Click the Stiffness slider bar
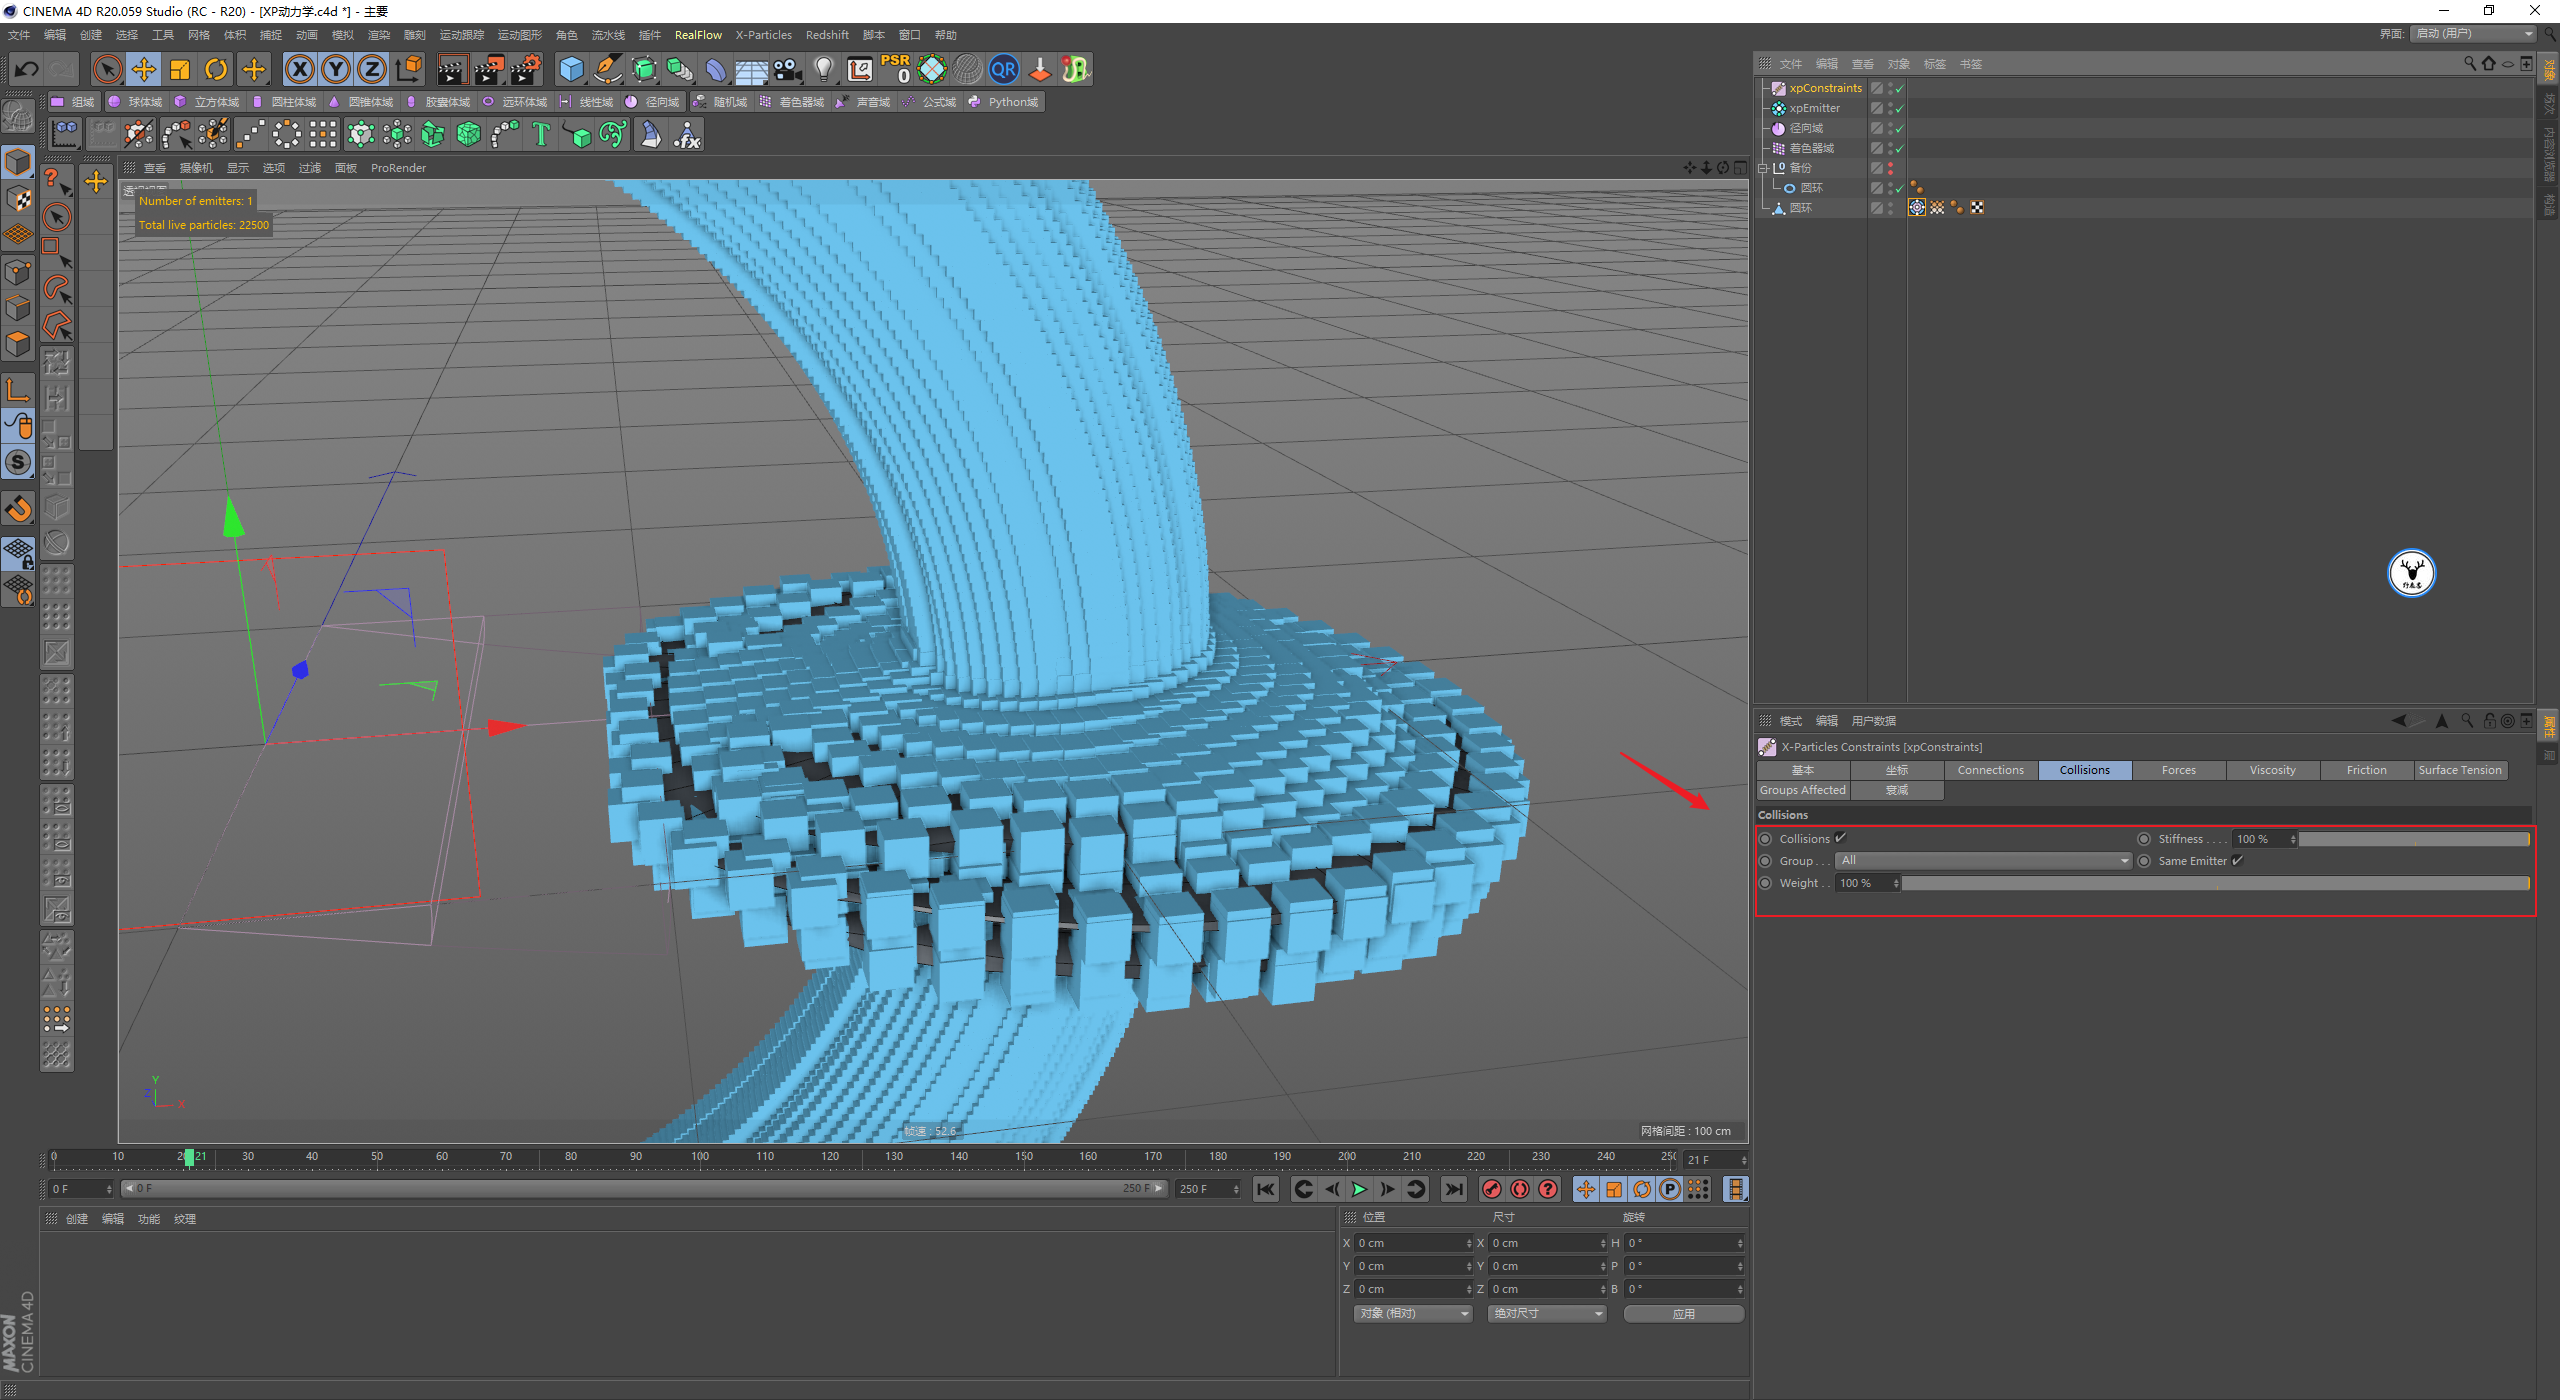 [2412, 839]
